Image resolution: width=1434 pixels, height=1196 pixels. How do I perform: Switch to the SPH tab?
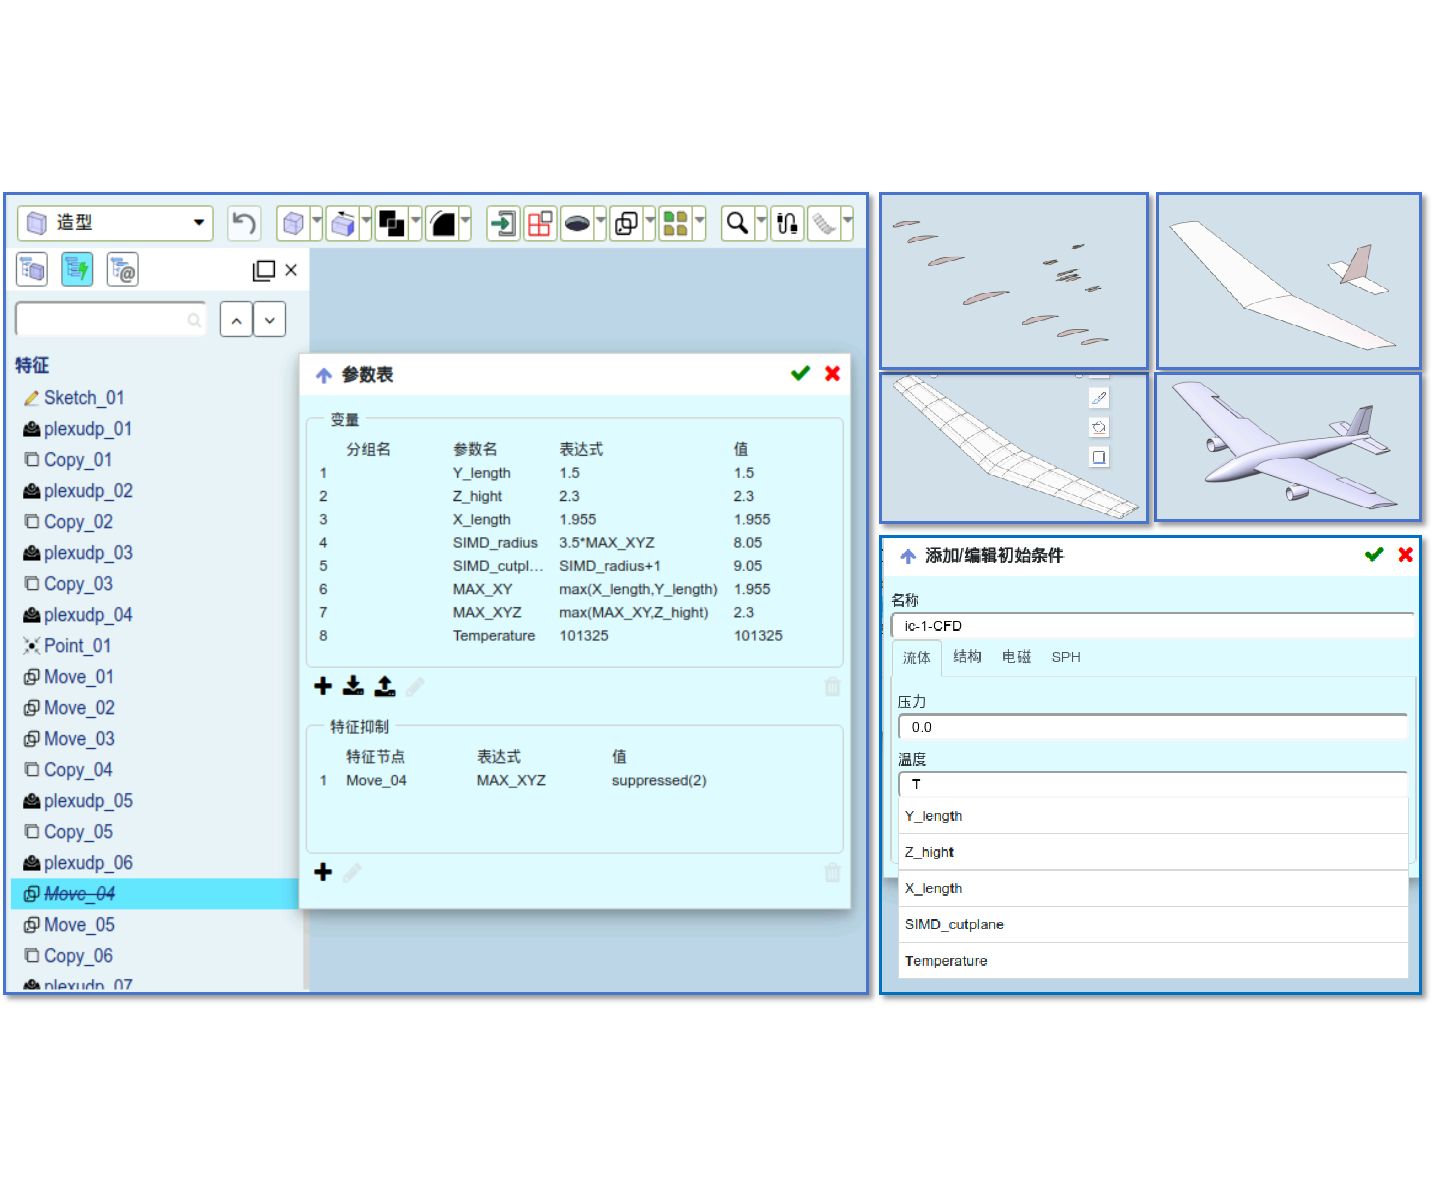tap(1066, 657)
